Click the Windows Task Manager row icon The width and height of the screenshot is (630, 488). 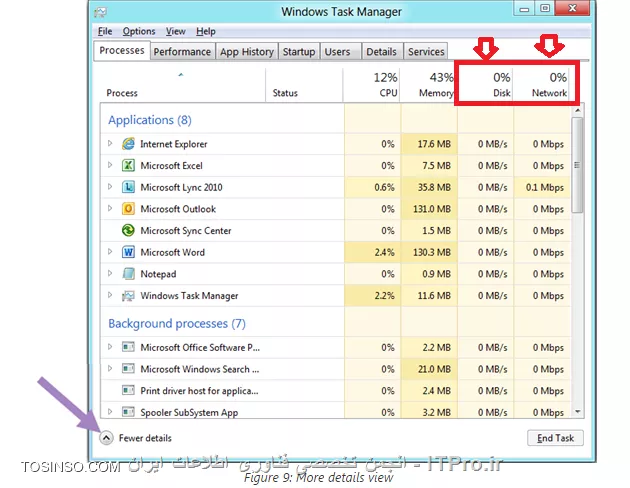coord(128,296)
